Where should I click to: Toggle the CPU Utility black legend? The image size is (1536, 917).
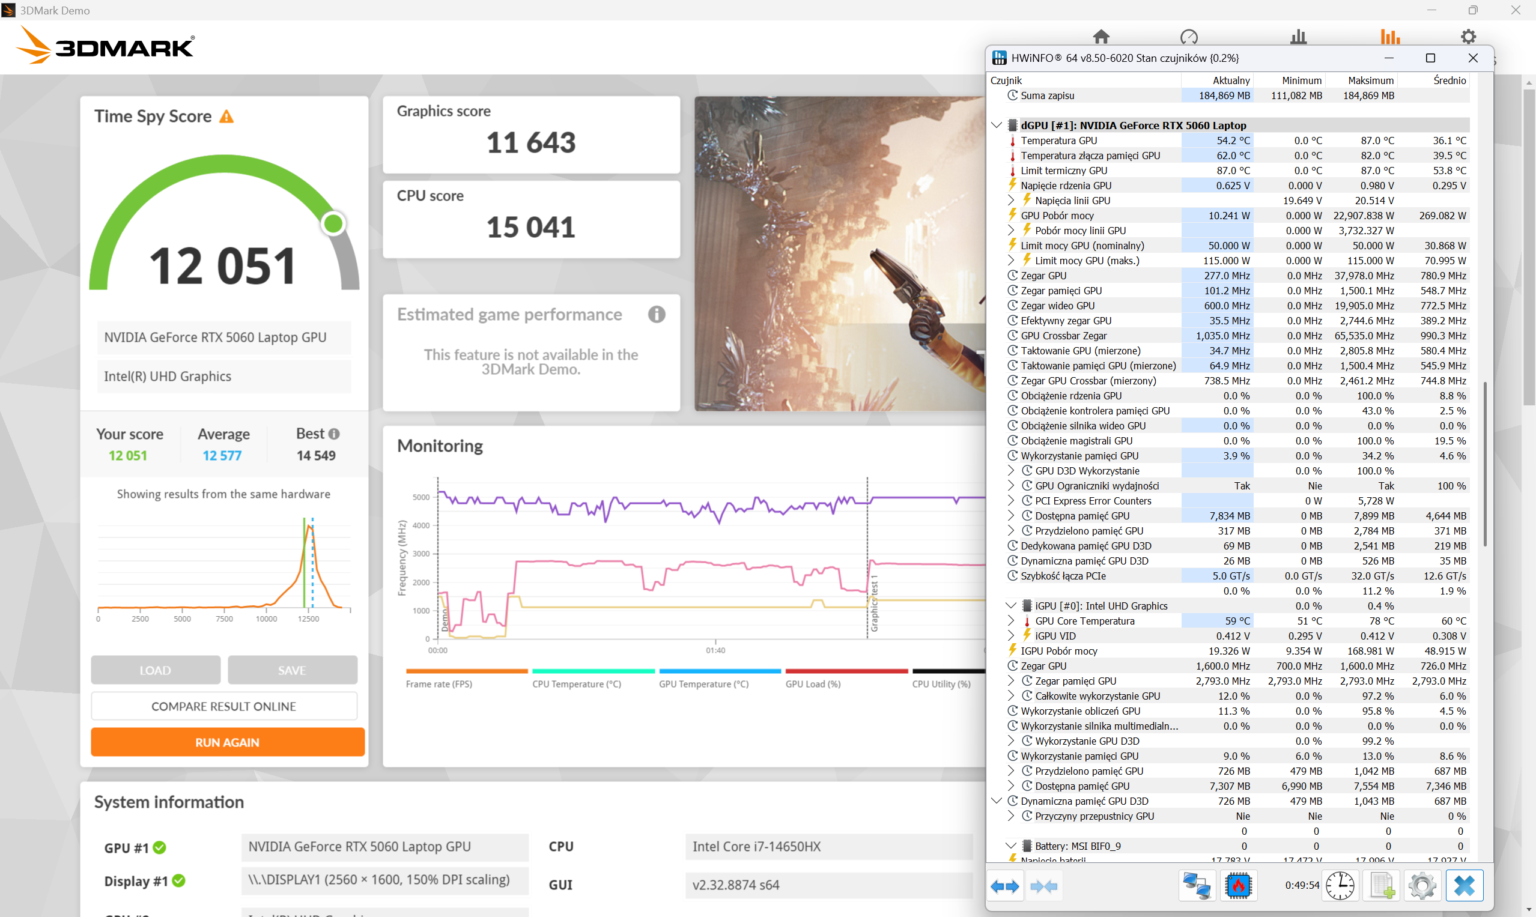pyautogui.click(x=948, y=679)
